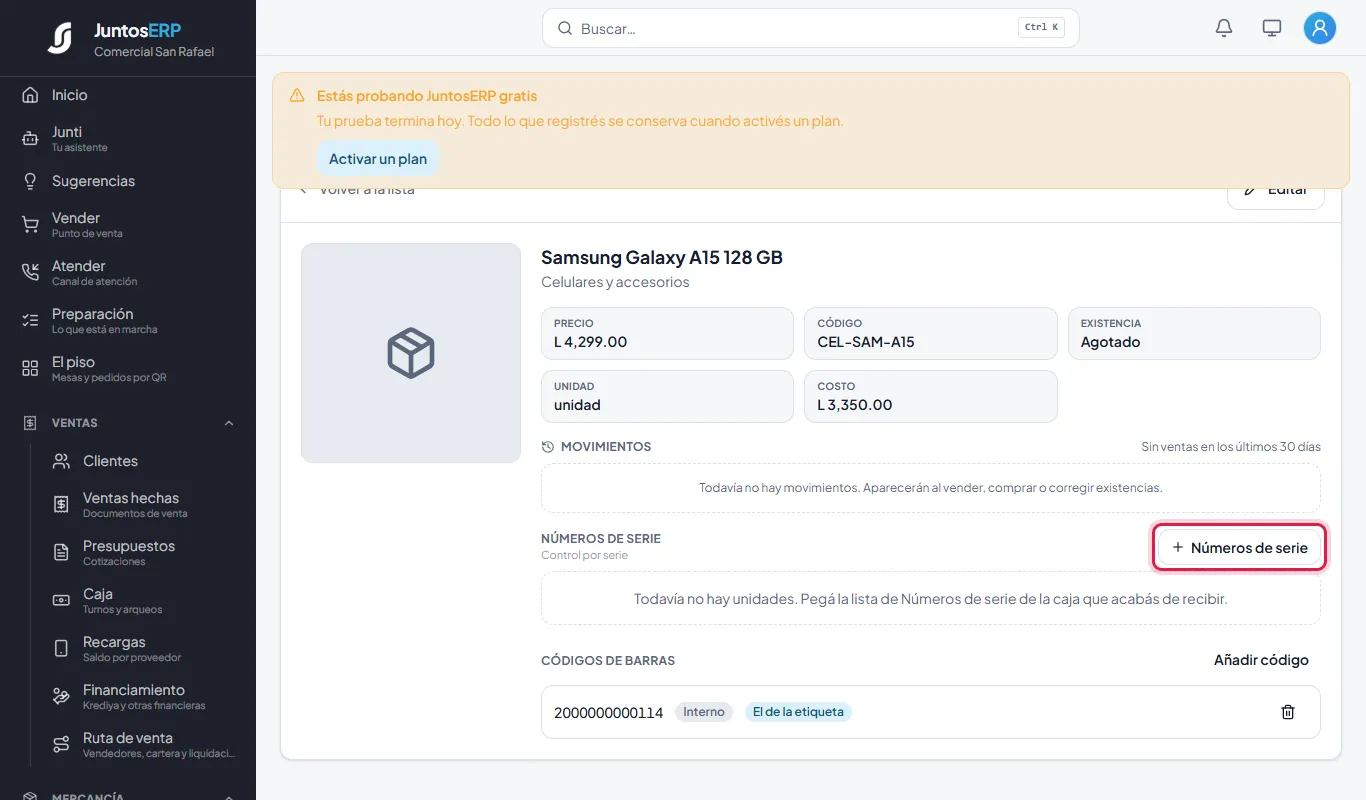Collapse the VENTAS section chevron
1366x800 pixels.
click(x=229, y=423)
